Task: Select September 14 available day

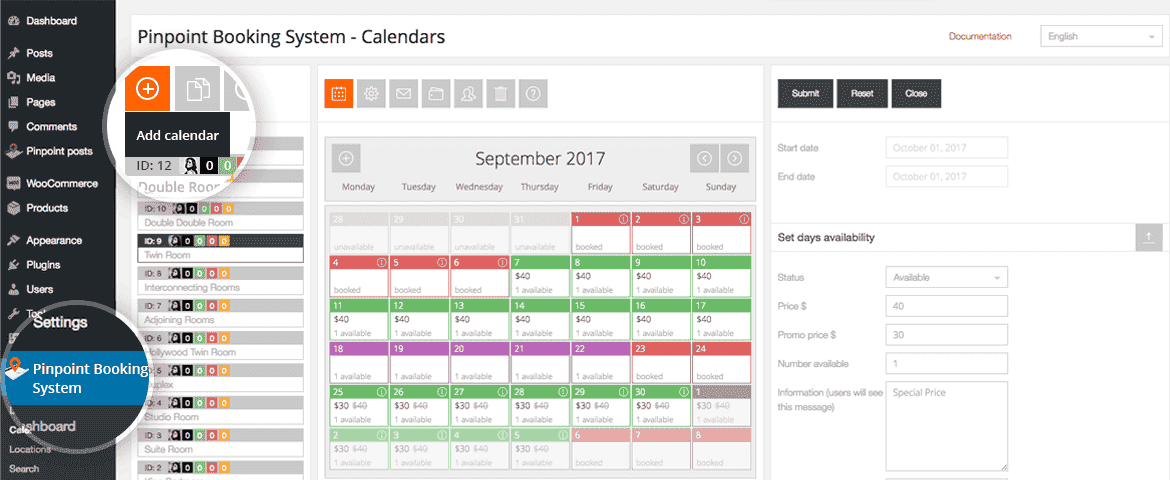Action: [x=540, y=320]
